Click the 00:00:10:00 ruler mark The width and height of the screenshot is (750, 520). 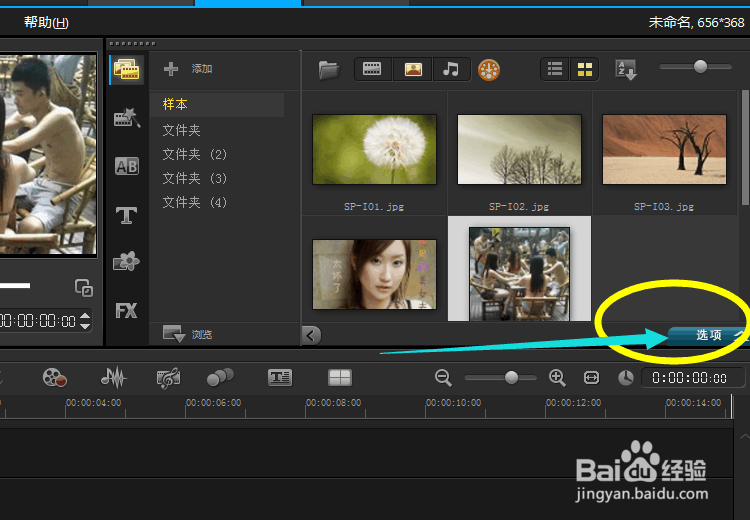pos(453,403)
